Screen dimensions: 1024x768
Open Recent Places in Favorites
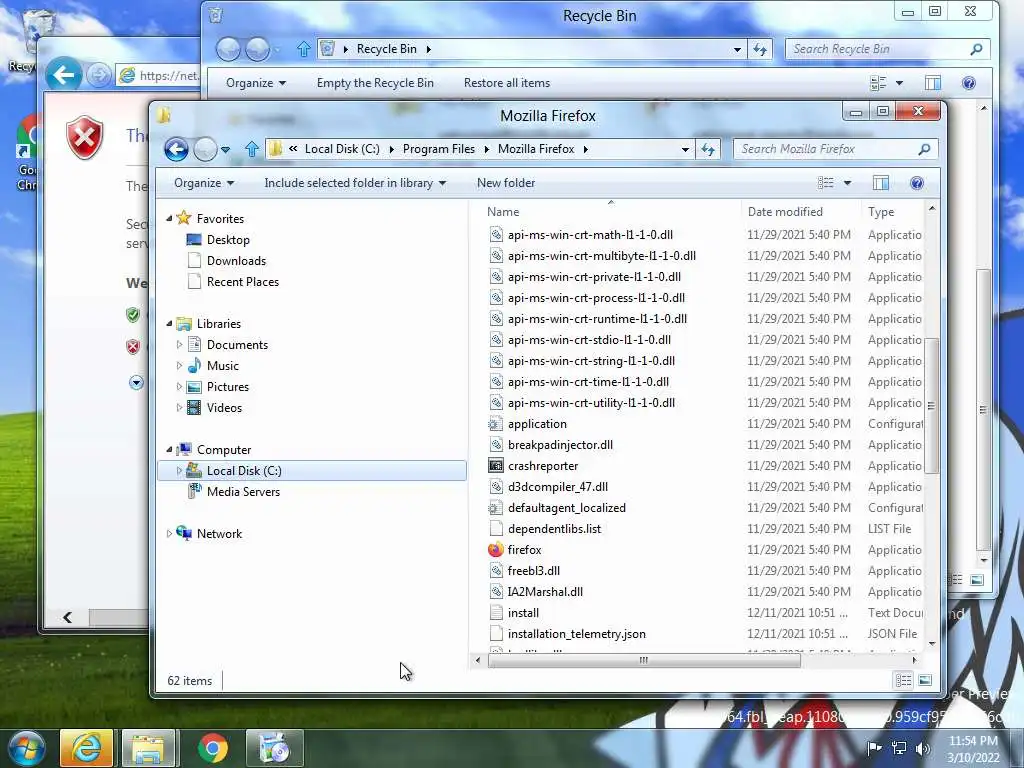[x=242, y=281]
